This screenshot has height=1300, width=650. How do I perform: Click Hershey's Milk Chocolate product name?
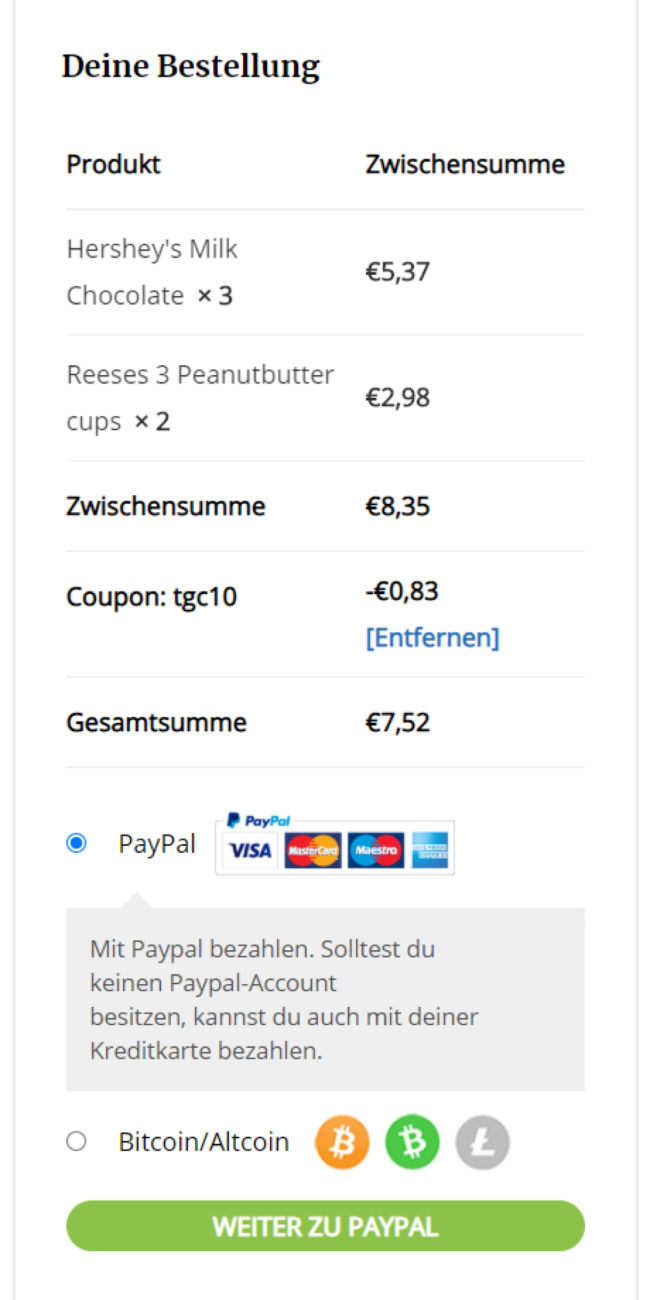pyautogui.click(x=152, y=272)
